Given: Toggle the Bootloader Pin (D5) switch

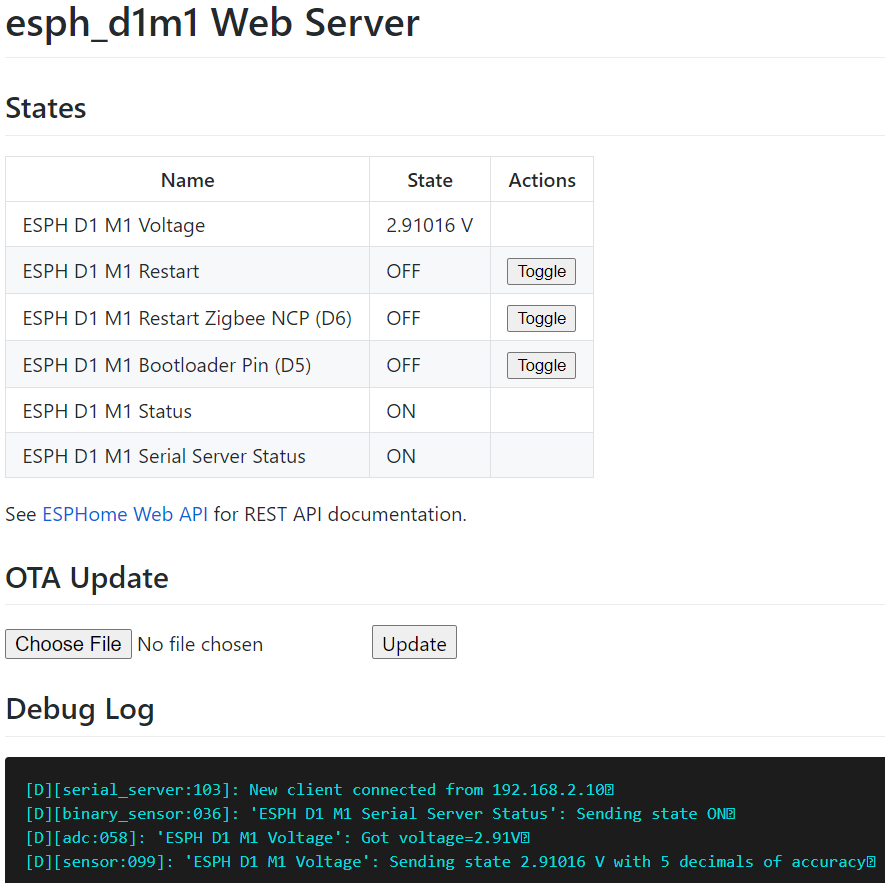Looking at the screenshot, I should pos(540,365).
